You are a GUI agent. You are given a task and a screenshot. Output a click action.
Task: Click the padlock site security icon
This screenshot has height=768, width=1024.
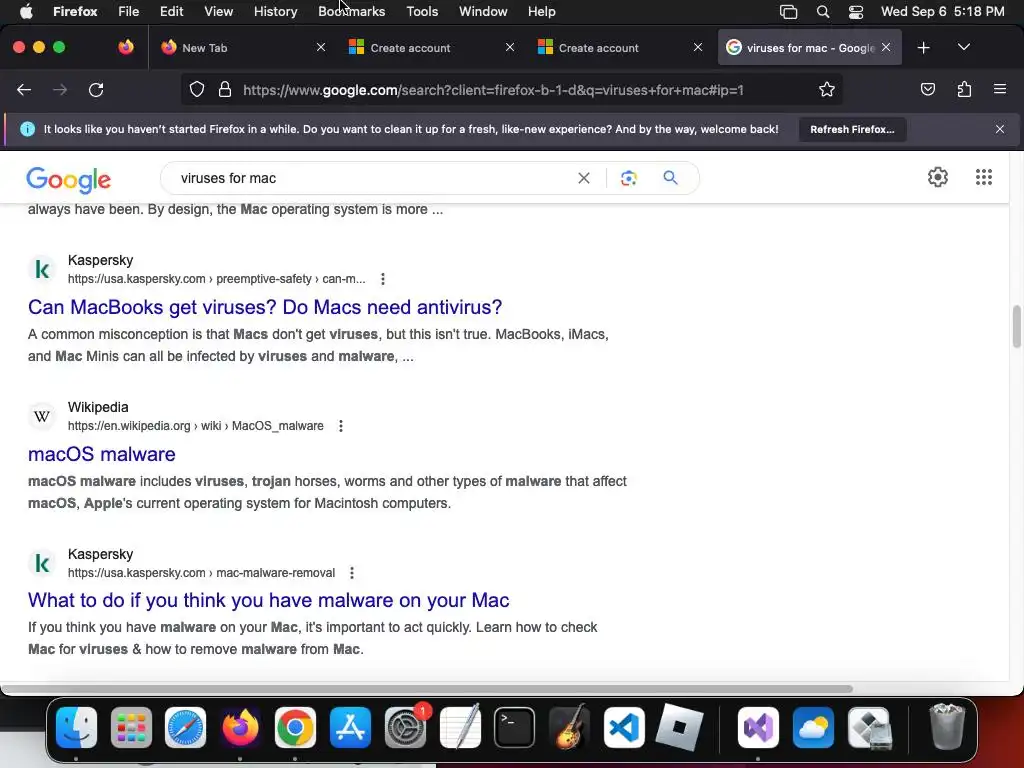[225, 89]
